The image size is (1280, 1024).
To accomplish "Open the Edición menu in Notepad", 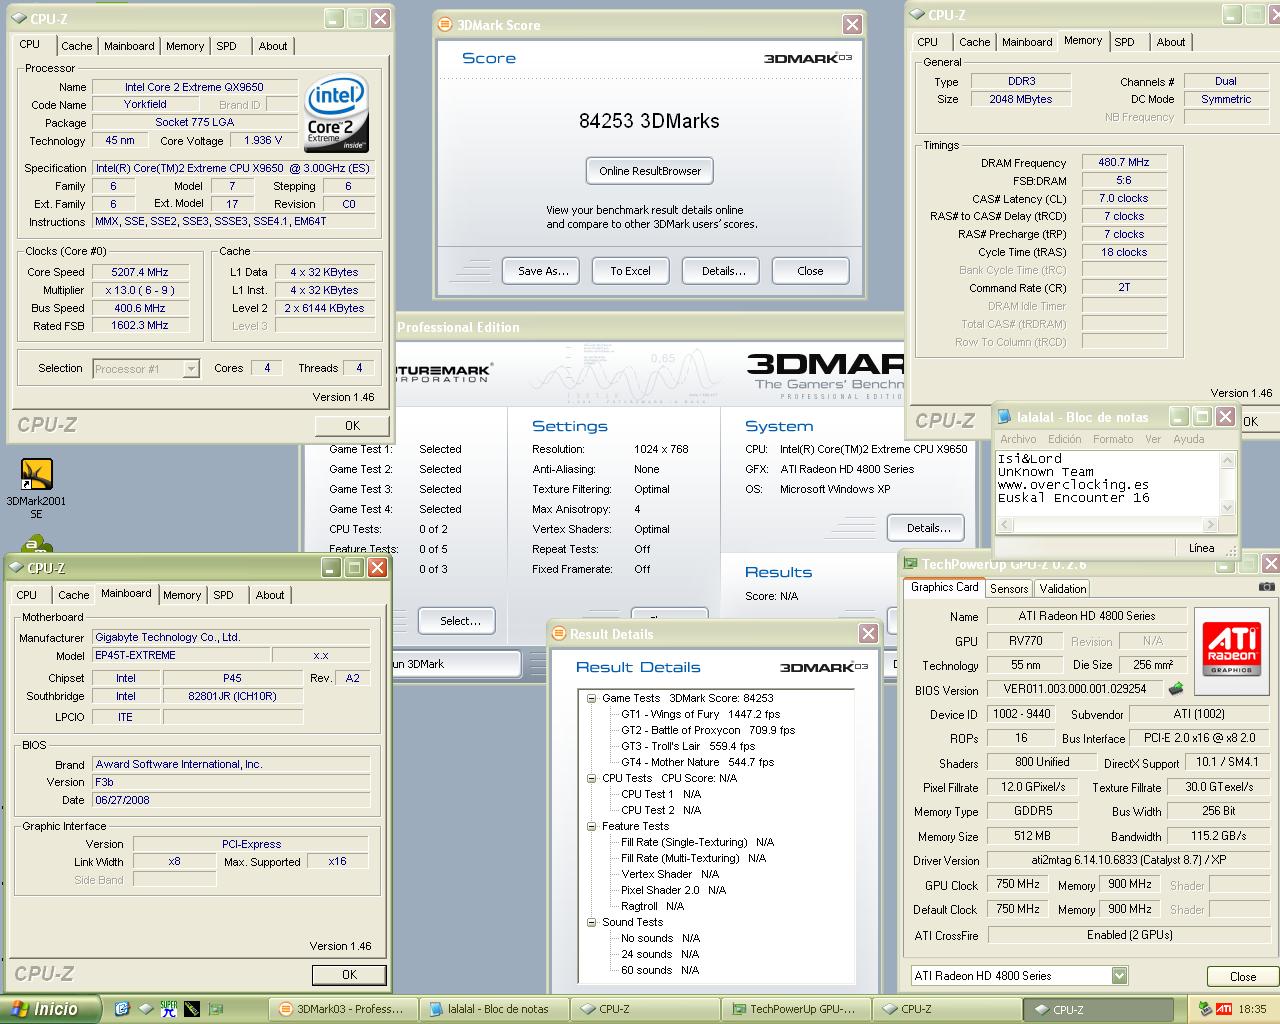I will pos(1064,439).
